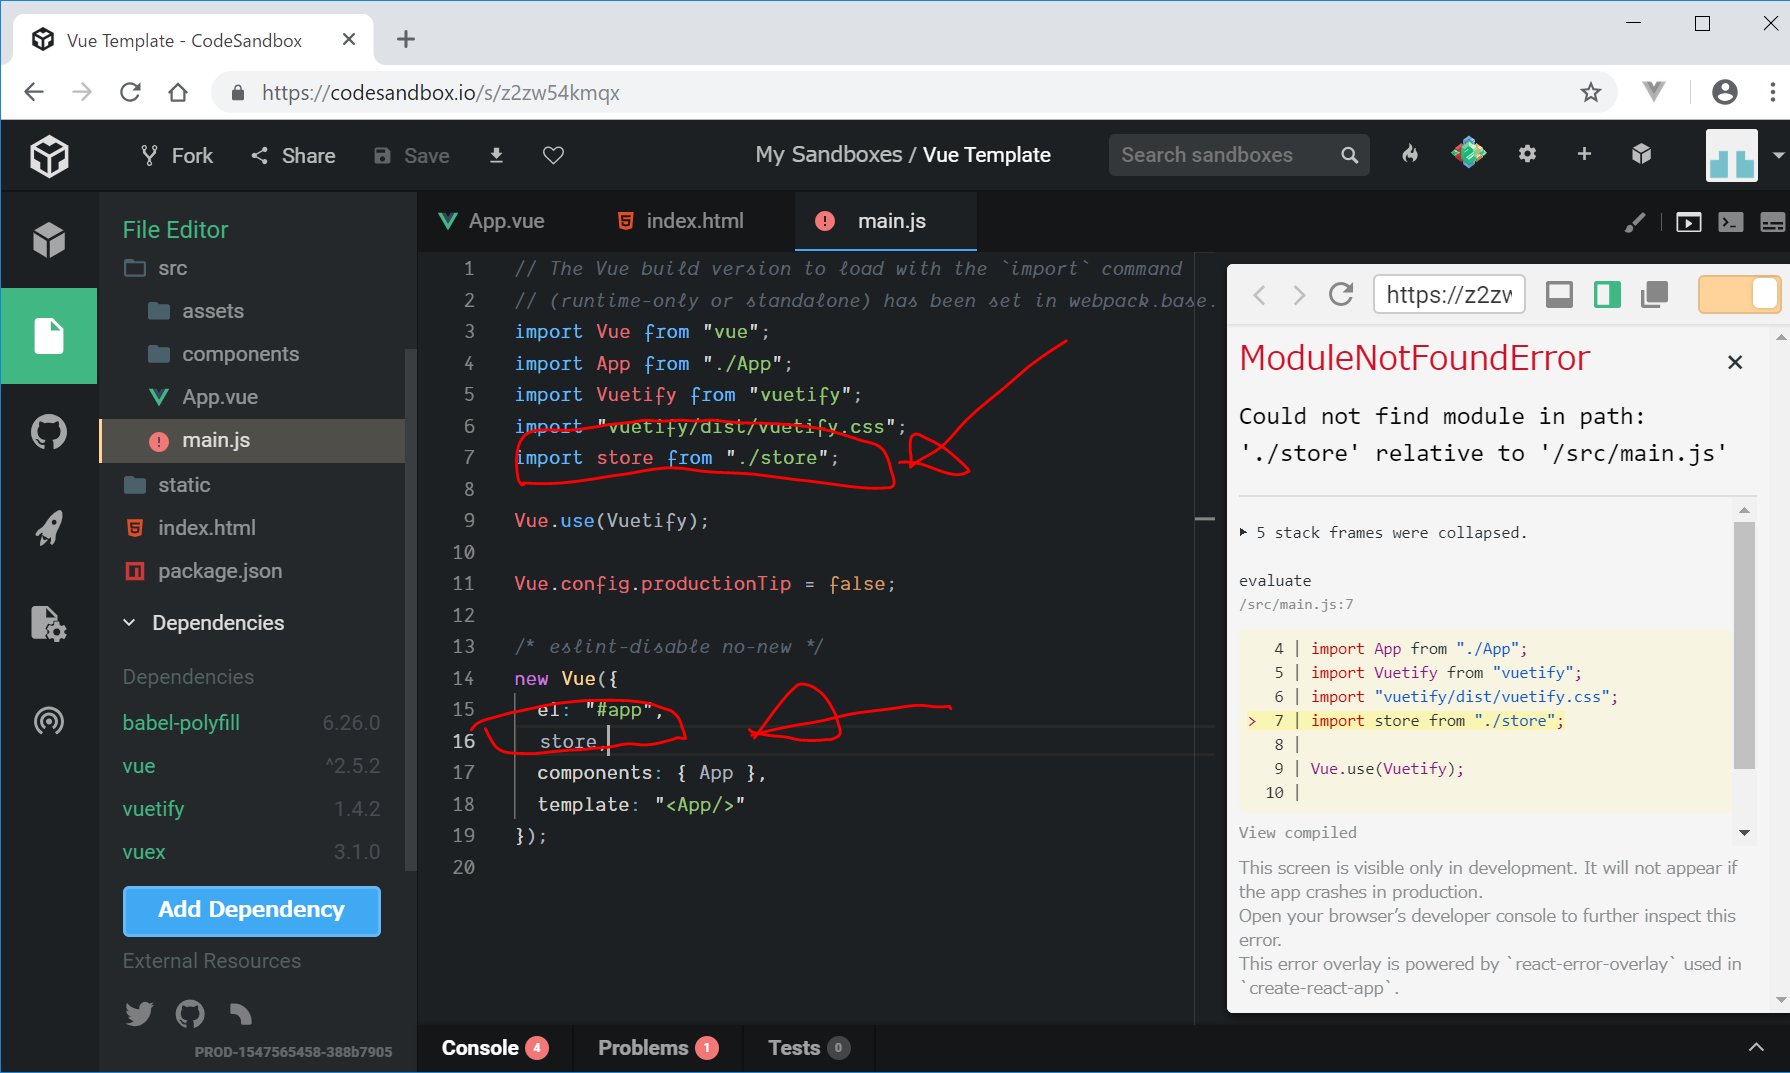The image size is (1790, 1073).
Task: Open Configuration files sidebar icon
Action: pyautogui.click(x=48, y=624)
